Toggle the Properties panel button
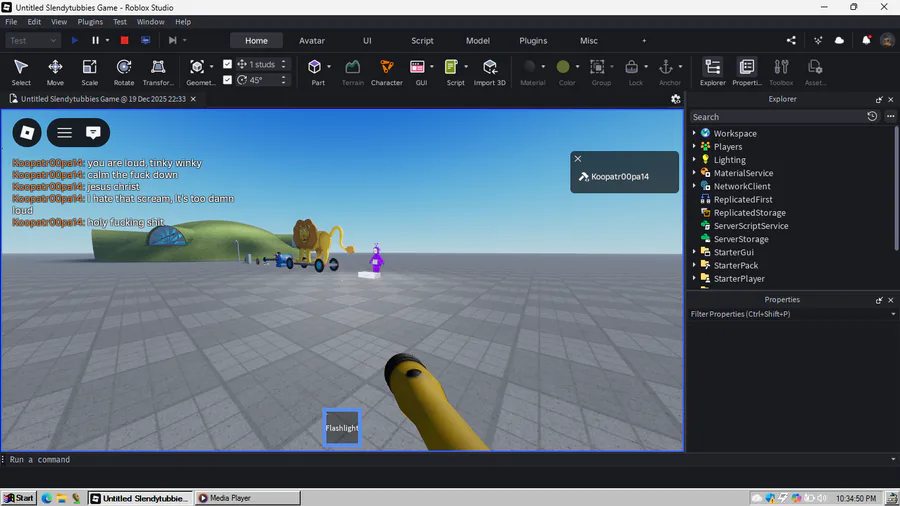This screenshot has width=900, height=506. (x=747, y=72)
